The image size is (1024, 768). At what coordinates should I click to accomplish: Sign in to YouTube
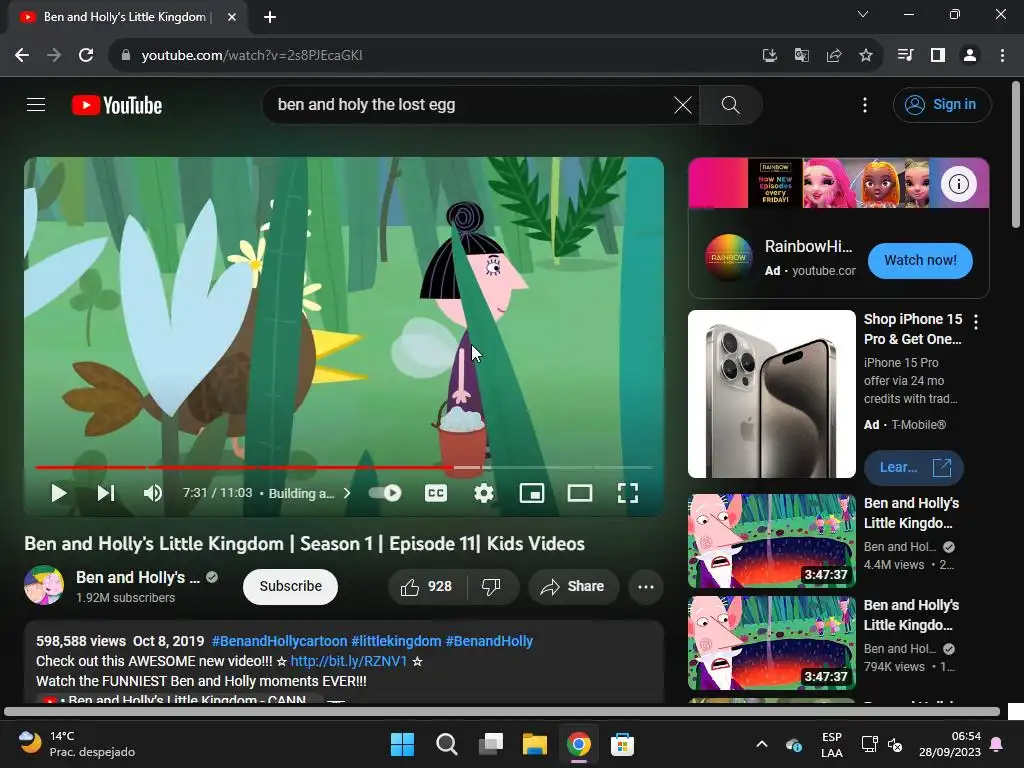point(942,104)
